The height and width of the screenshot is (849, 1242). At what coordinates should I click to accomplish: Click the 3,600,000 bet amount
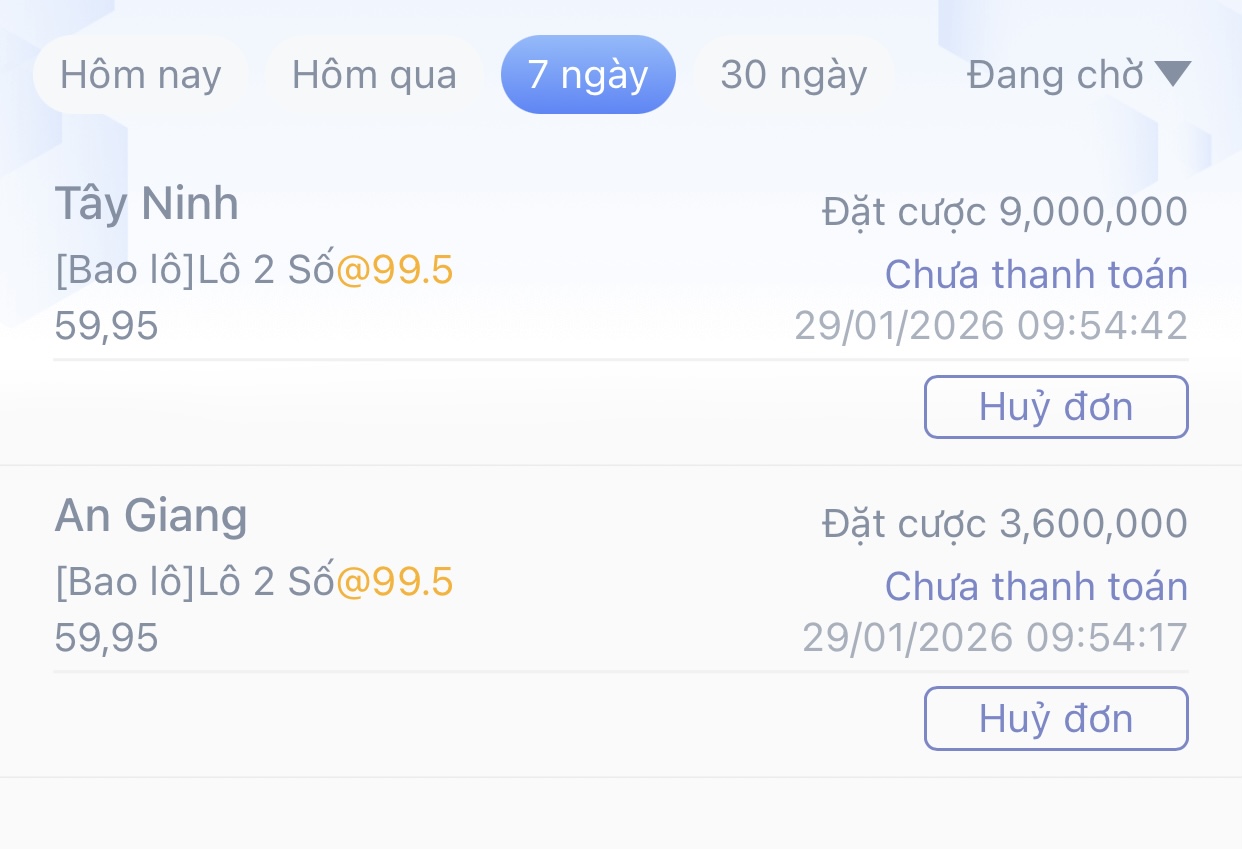1093,524
